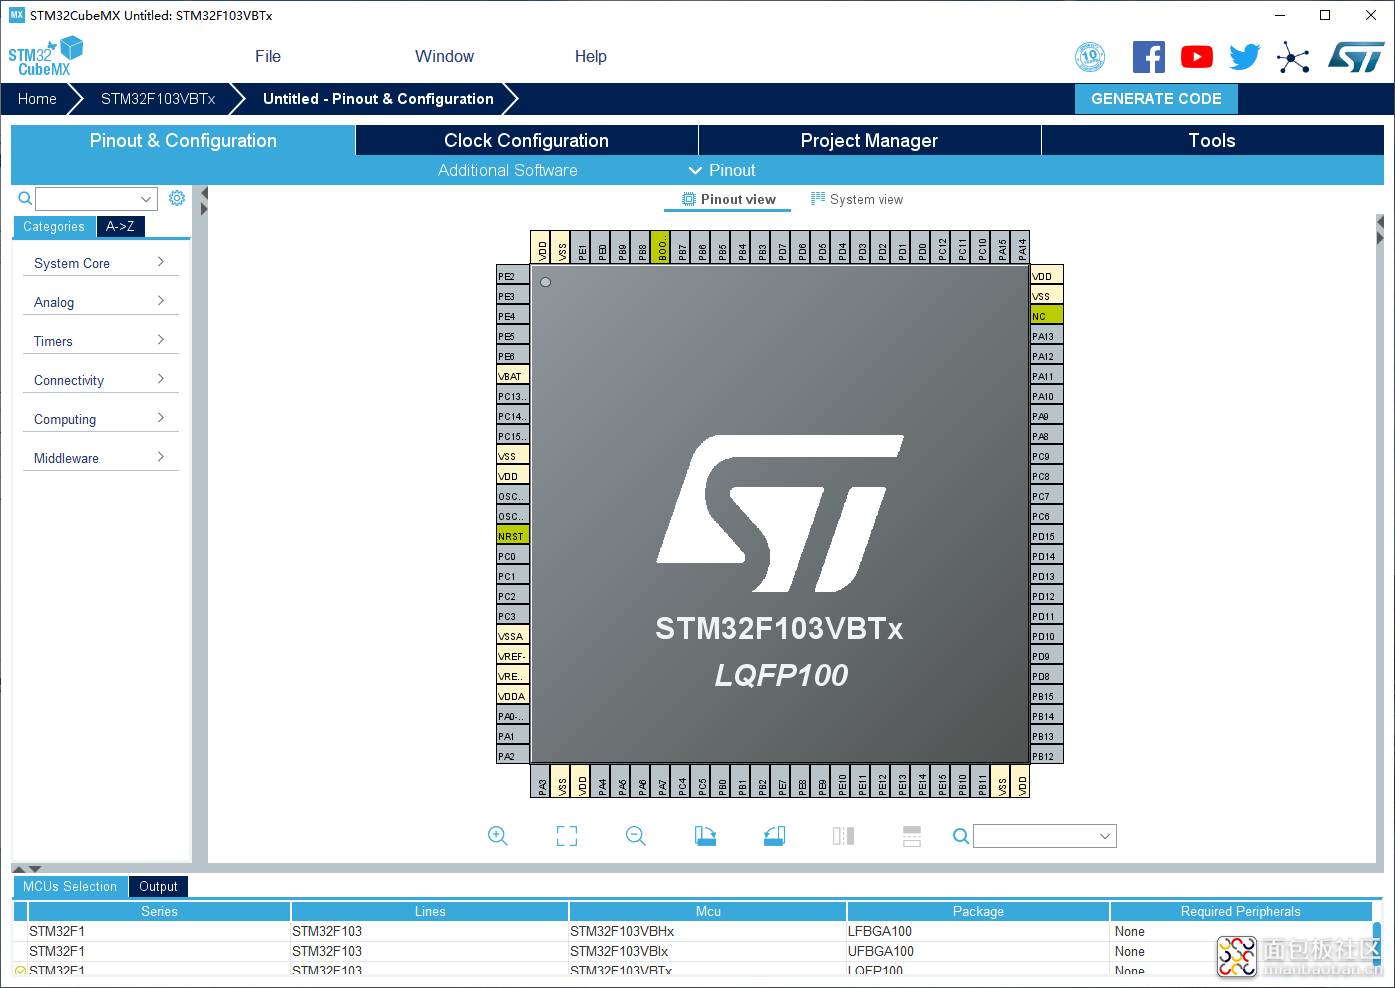1395x988 pixels.
Task: Open the File menu
Action: pos(268,57)
